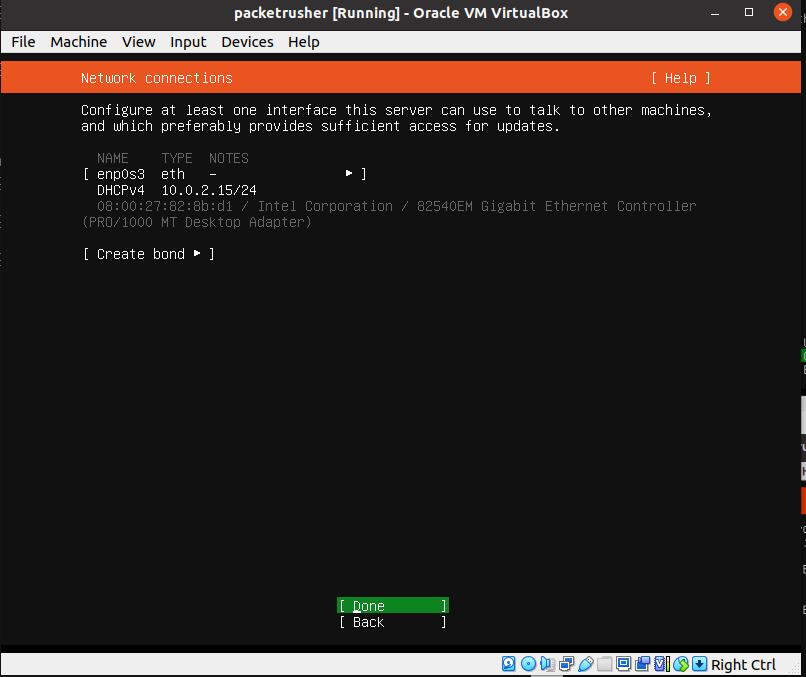Open the USB devices status icon
806x677 pixels.
click(585, 664)
